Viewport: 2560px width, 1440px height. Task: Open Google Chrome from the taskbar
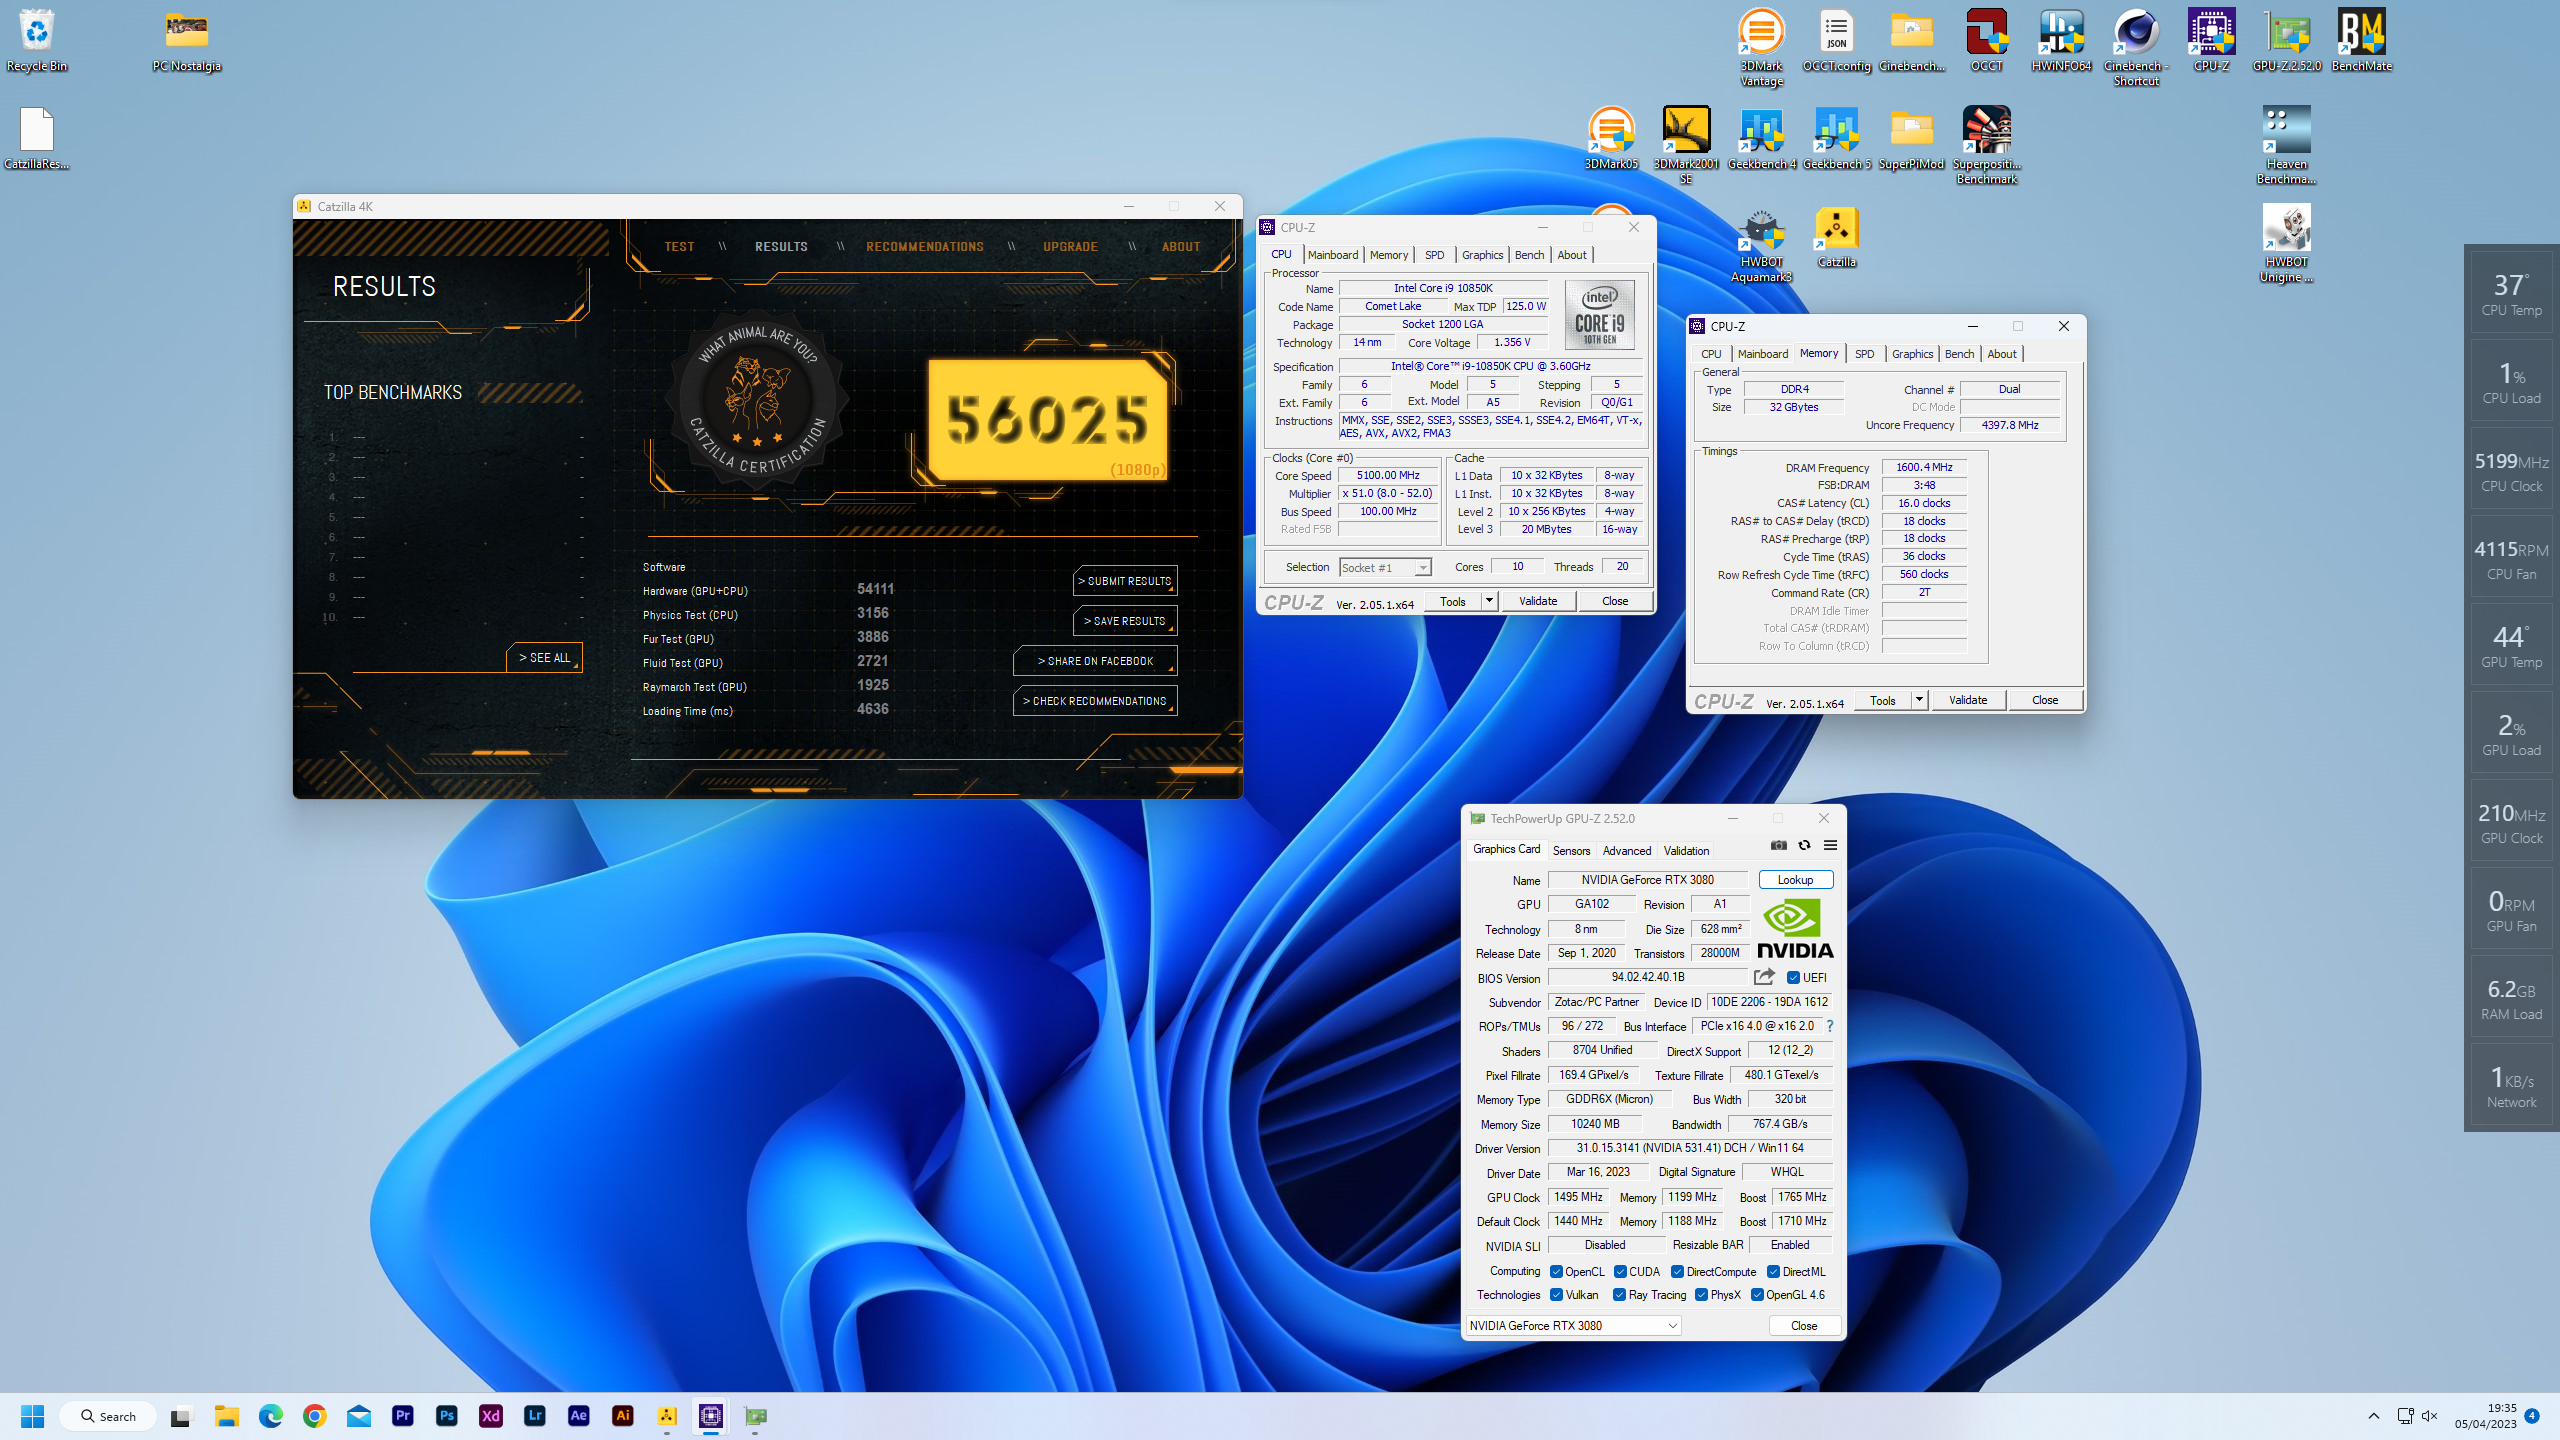coord(315,1416)
